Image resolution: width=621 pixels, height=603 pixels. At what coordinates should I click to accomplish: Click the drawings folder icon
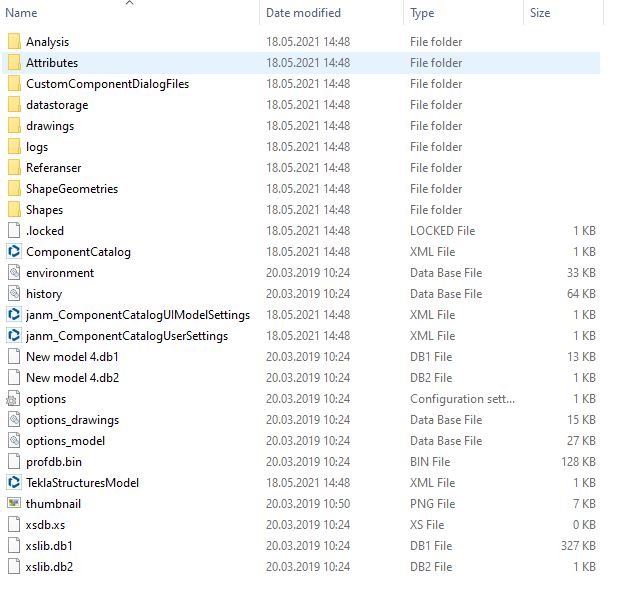pos(14,126)
